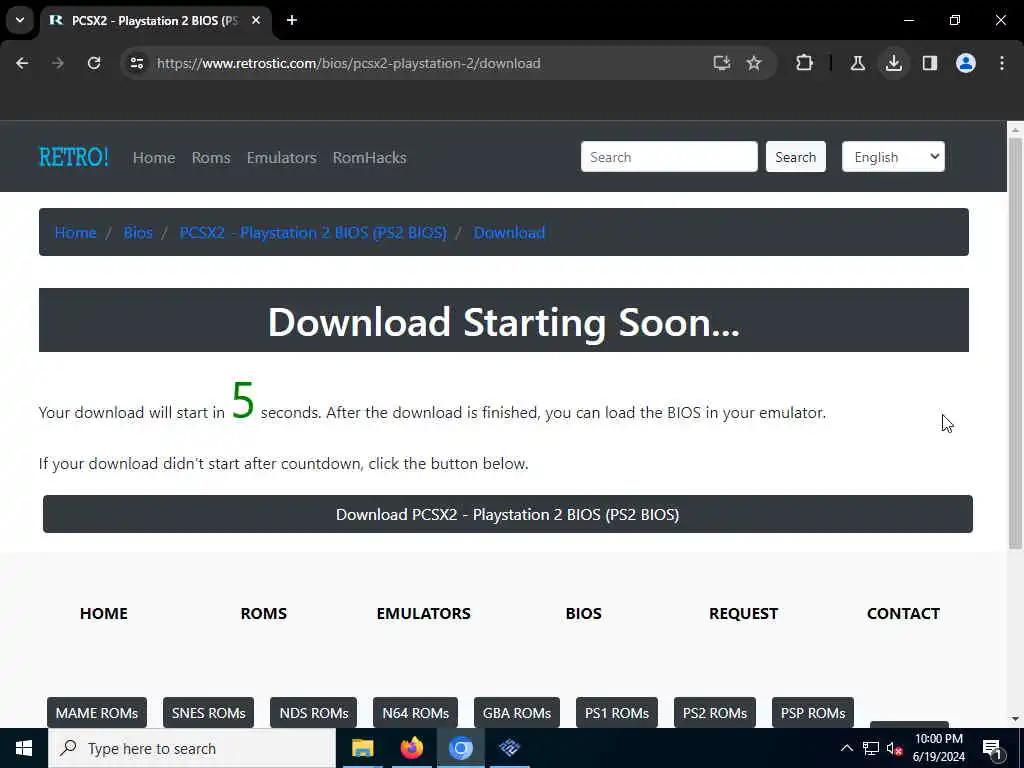Open footer HOME link
Viewport: 1024px width, 768px height.
coord(104,613)
